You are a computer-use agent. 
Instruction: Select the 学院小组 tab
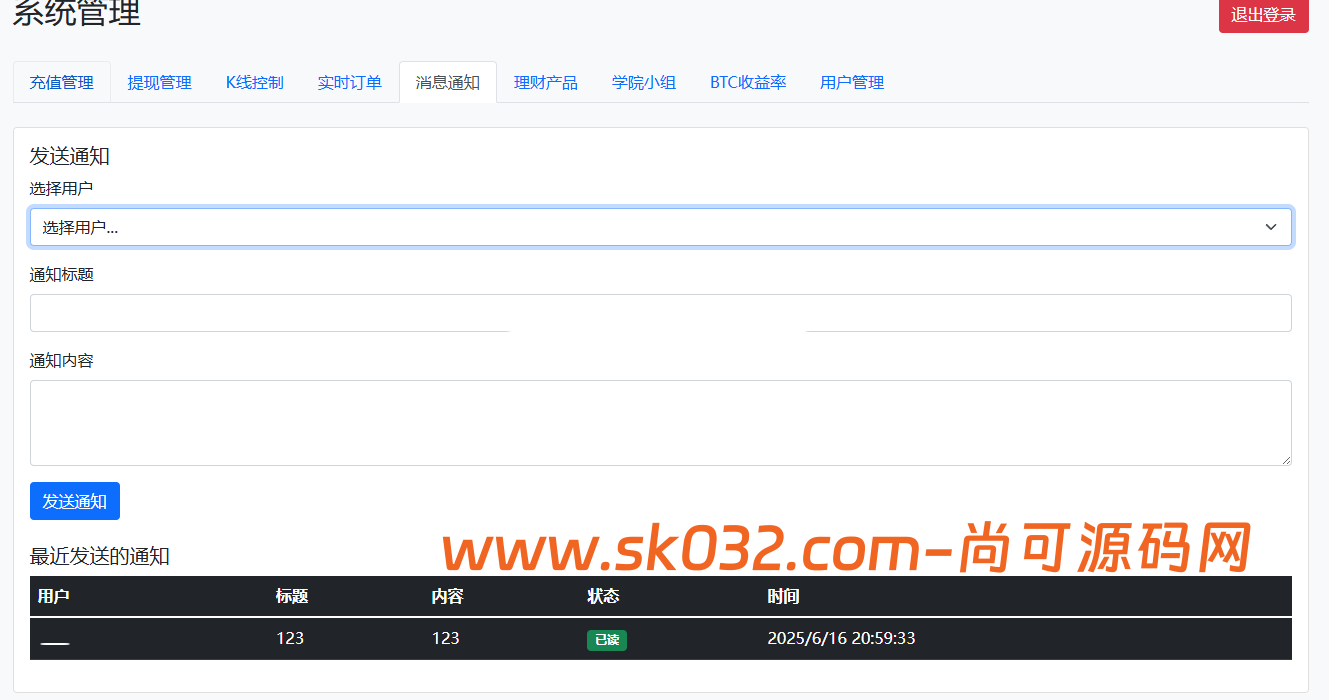click(x=644, y=82)
